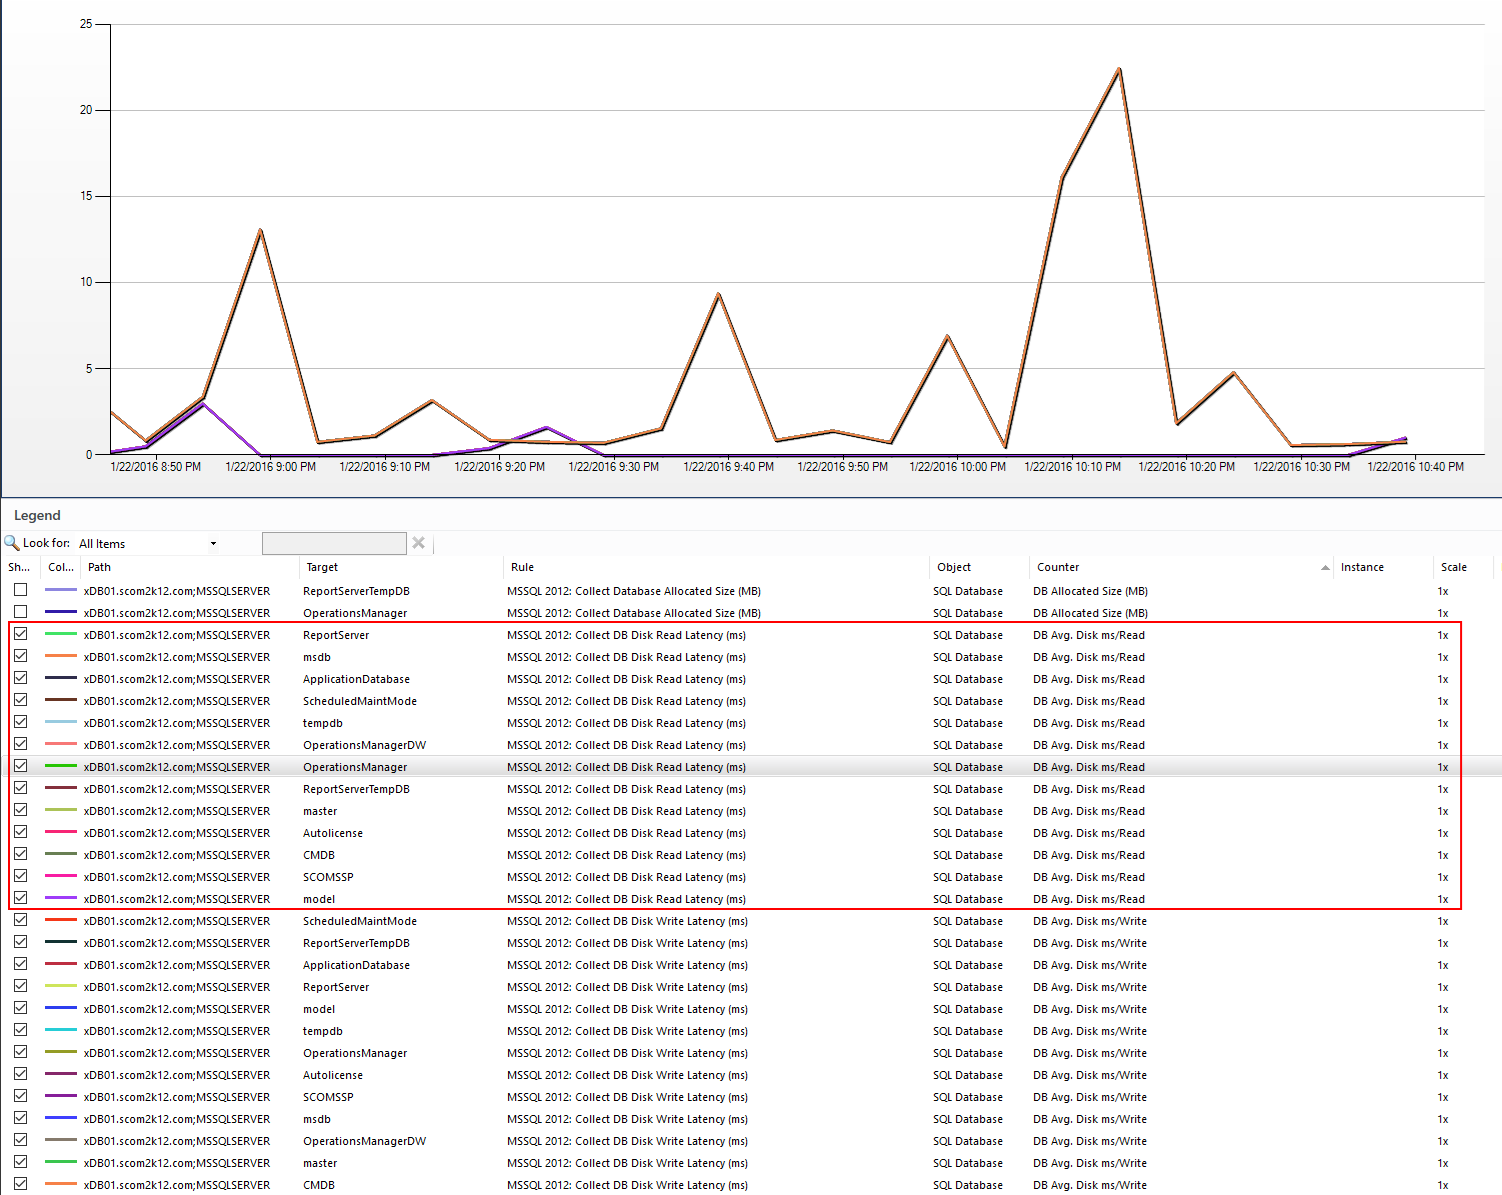Click the 1/22/2016 9:00 PM axis label
Image resolution: width=1502 pixels, height=1195 pixels.
pos(270,466)
